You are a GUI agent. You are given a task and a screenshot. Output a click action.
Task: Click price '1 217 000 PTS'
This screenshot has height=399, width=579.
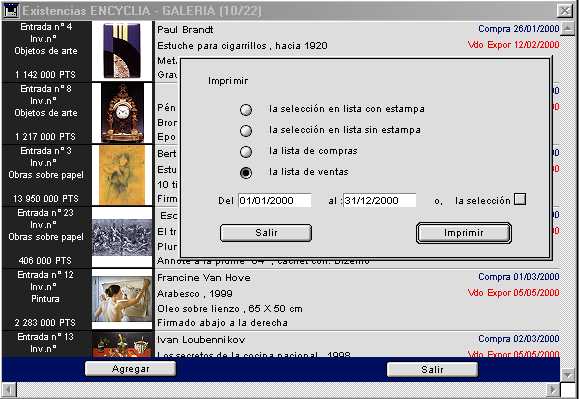pyautogui.click(x=45, y=137)
